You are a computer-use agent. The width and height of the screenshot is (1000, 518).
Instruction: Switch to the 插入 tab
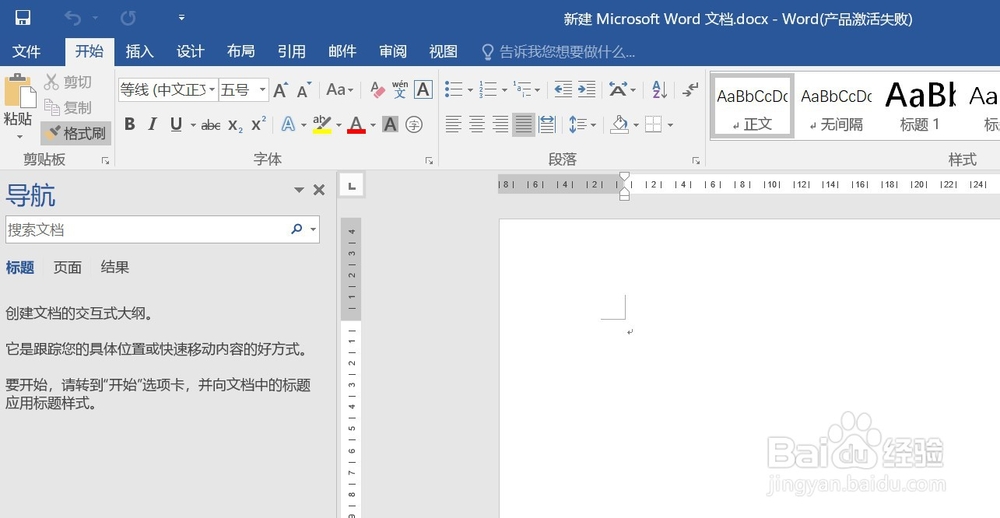tap(140, 52)
